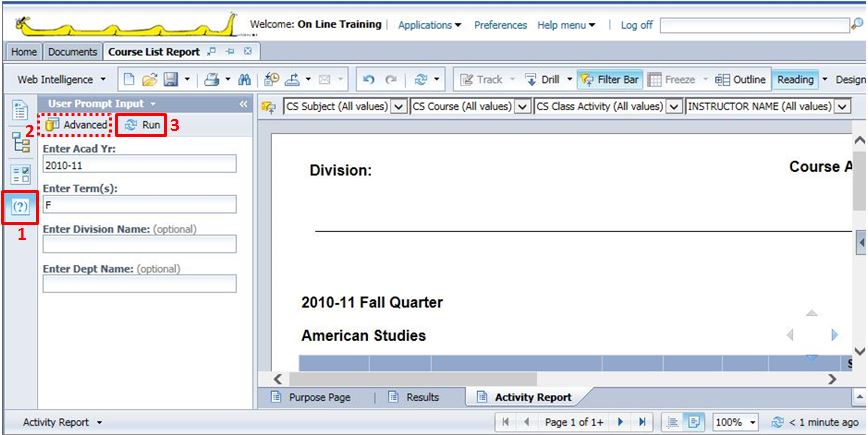This screenshot has height=435, width=868.
Task: Toggle the Outline view
Action: pos(740,80)
